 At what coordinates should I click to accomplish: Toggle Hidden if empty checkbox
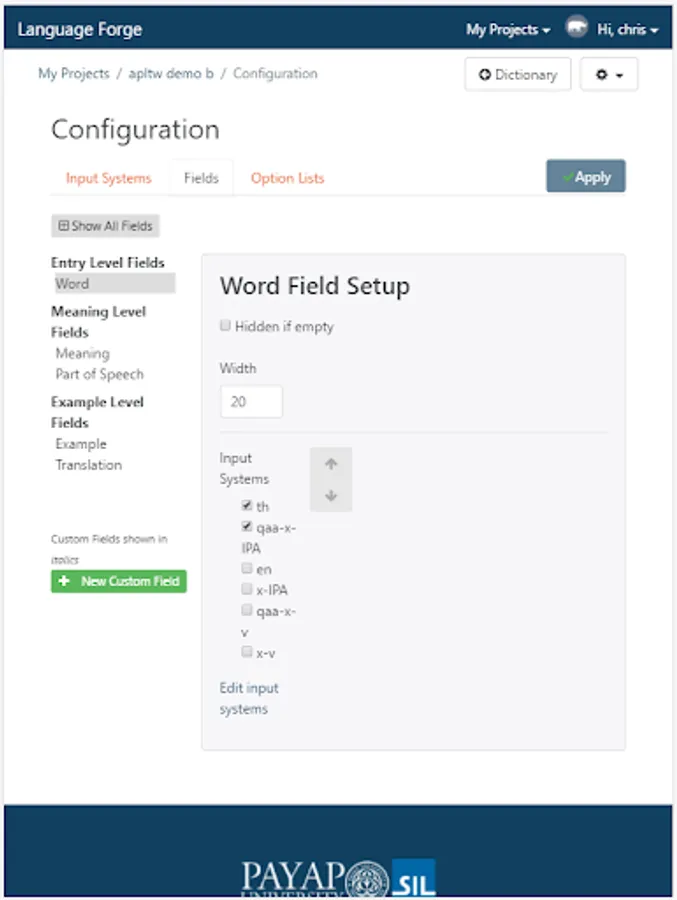click(x=225, y=325)
